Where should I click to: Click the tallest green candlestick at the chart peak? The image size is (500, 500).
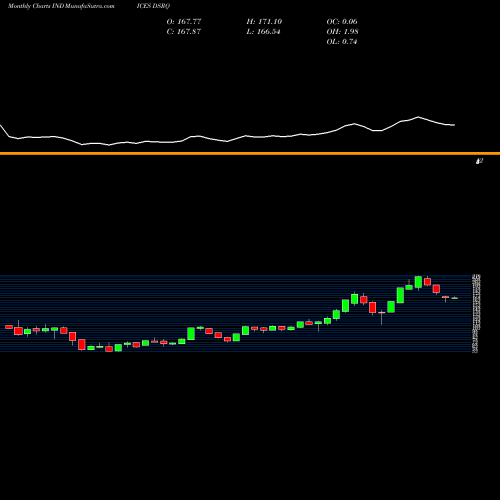(418, 282)
